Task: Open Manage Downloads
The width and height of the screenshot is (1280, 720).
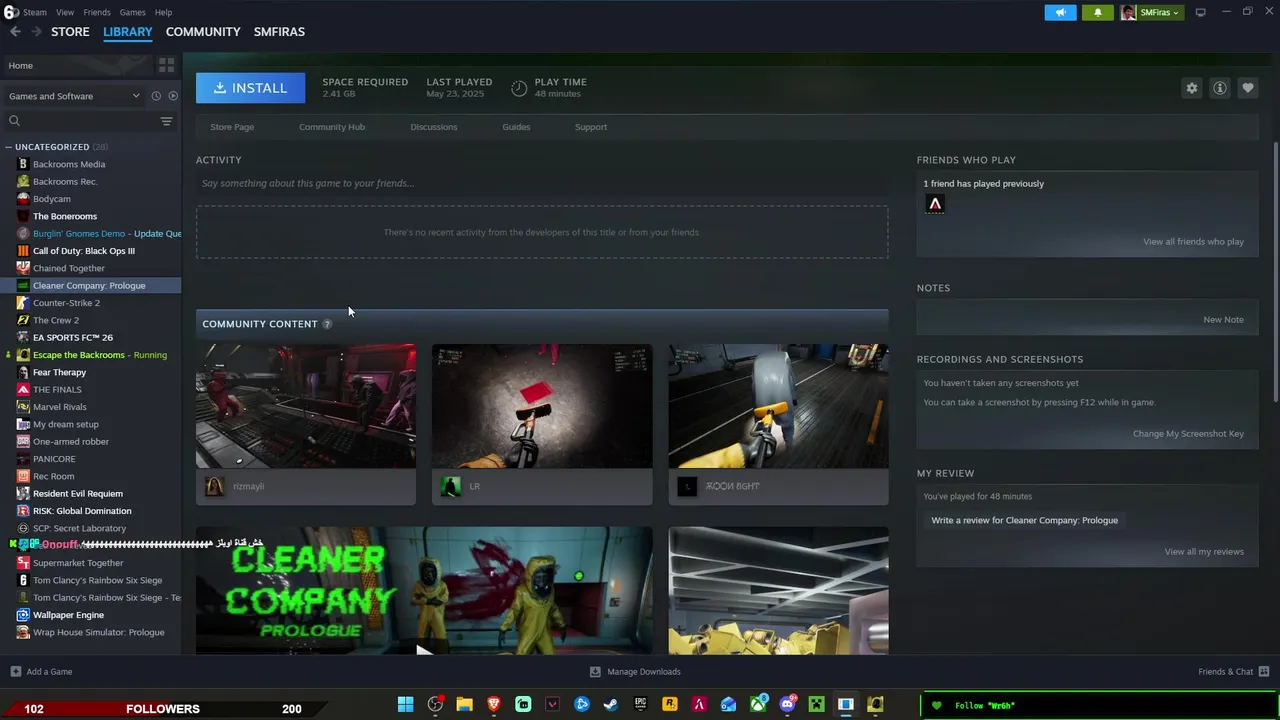Action: 635,672
